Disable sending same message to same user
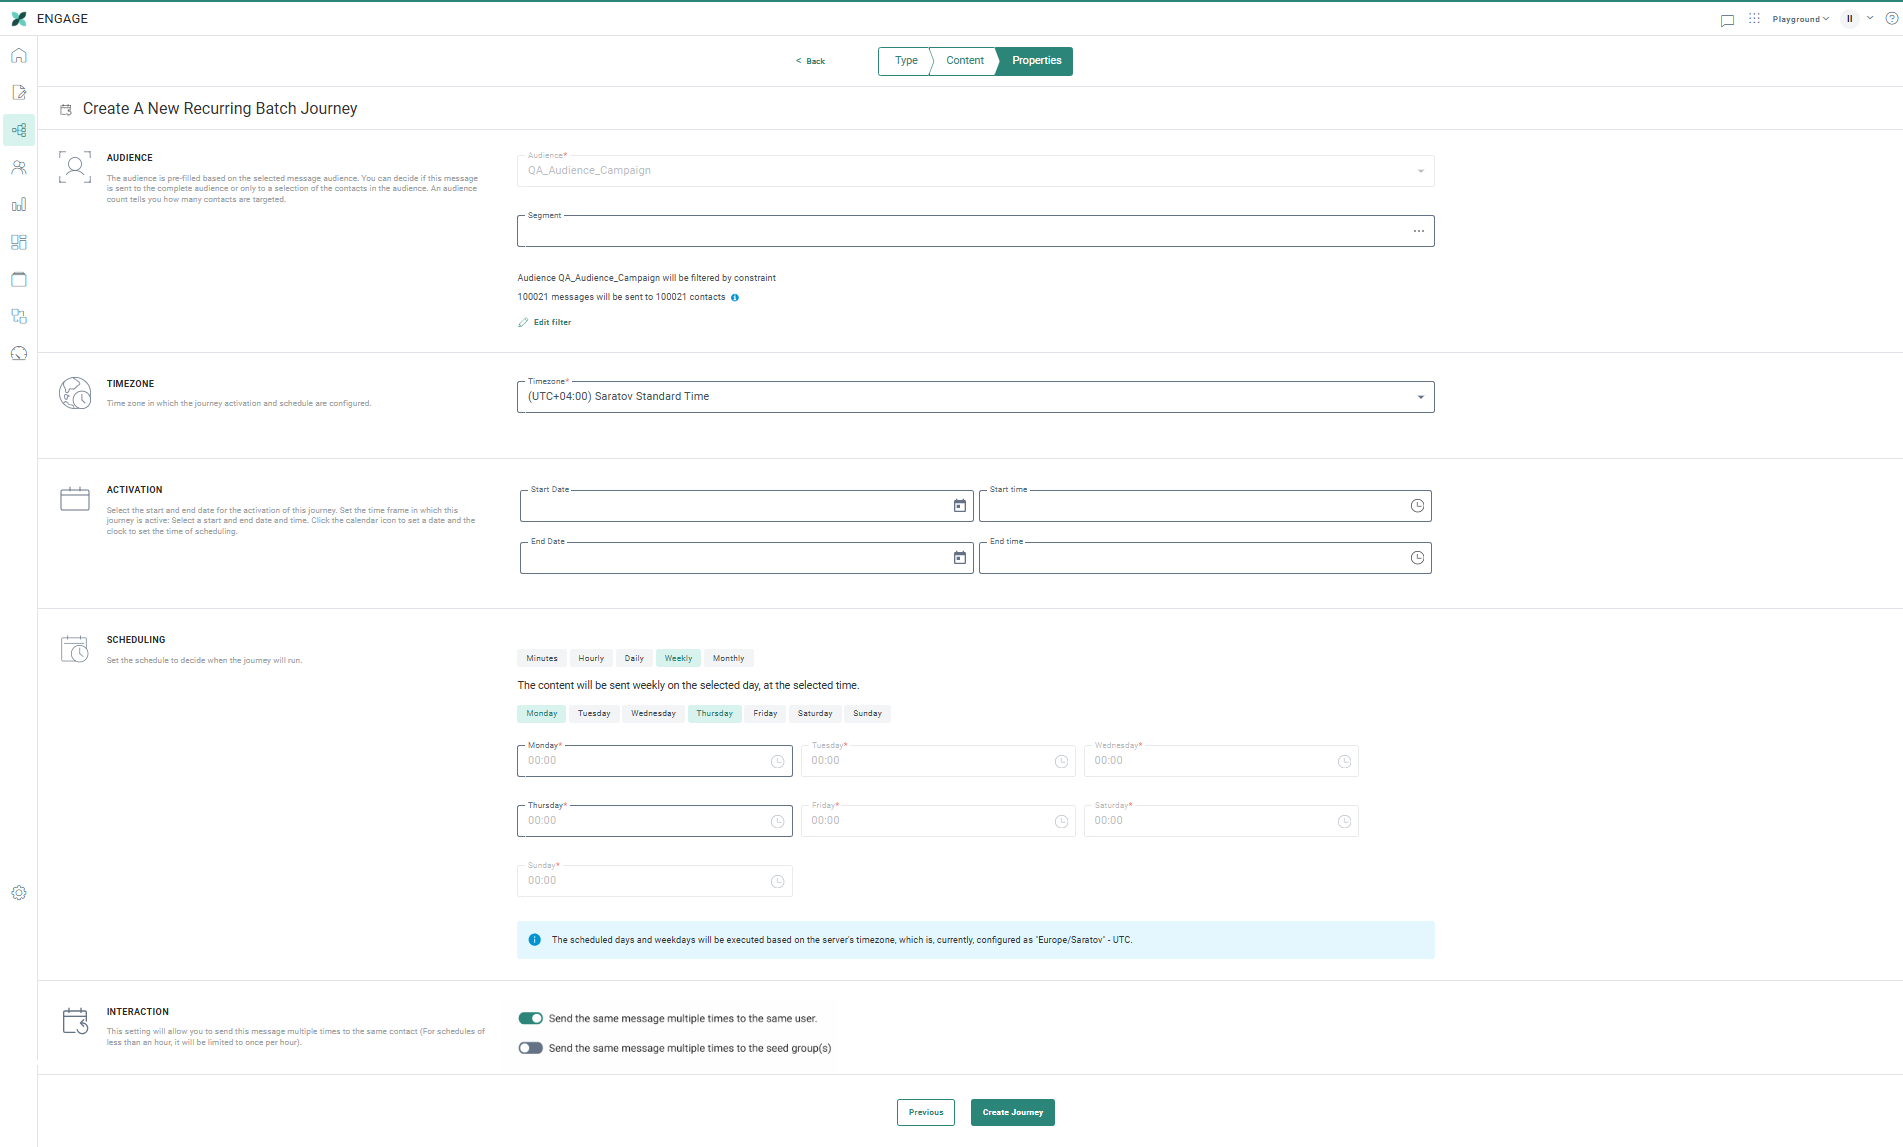Viewport: 1903px width, 1147px height. [x=530, y=1019]
